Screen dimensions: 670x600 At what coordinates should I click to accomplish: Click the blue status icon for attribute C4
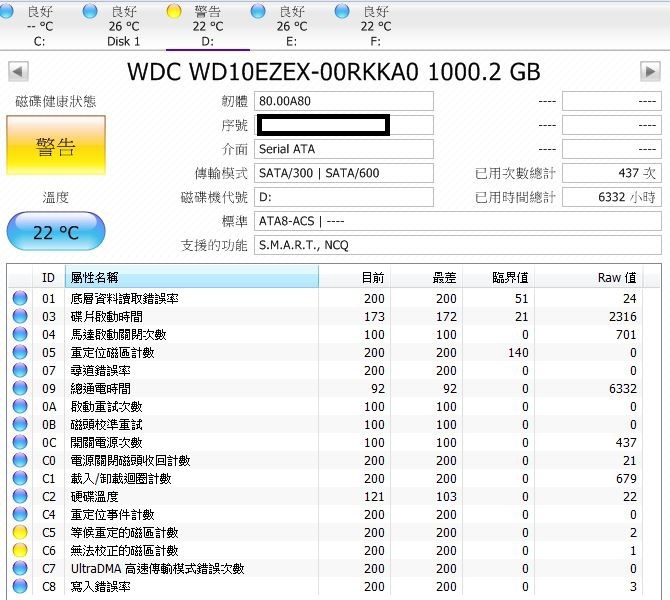(x=20, y=514)
